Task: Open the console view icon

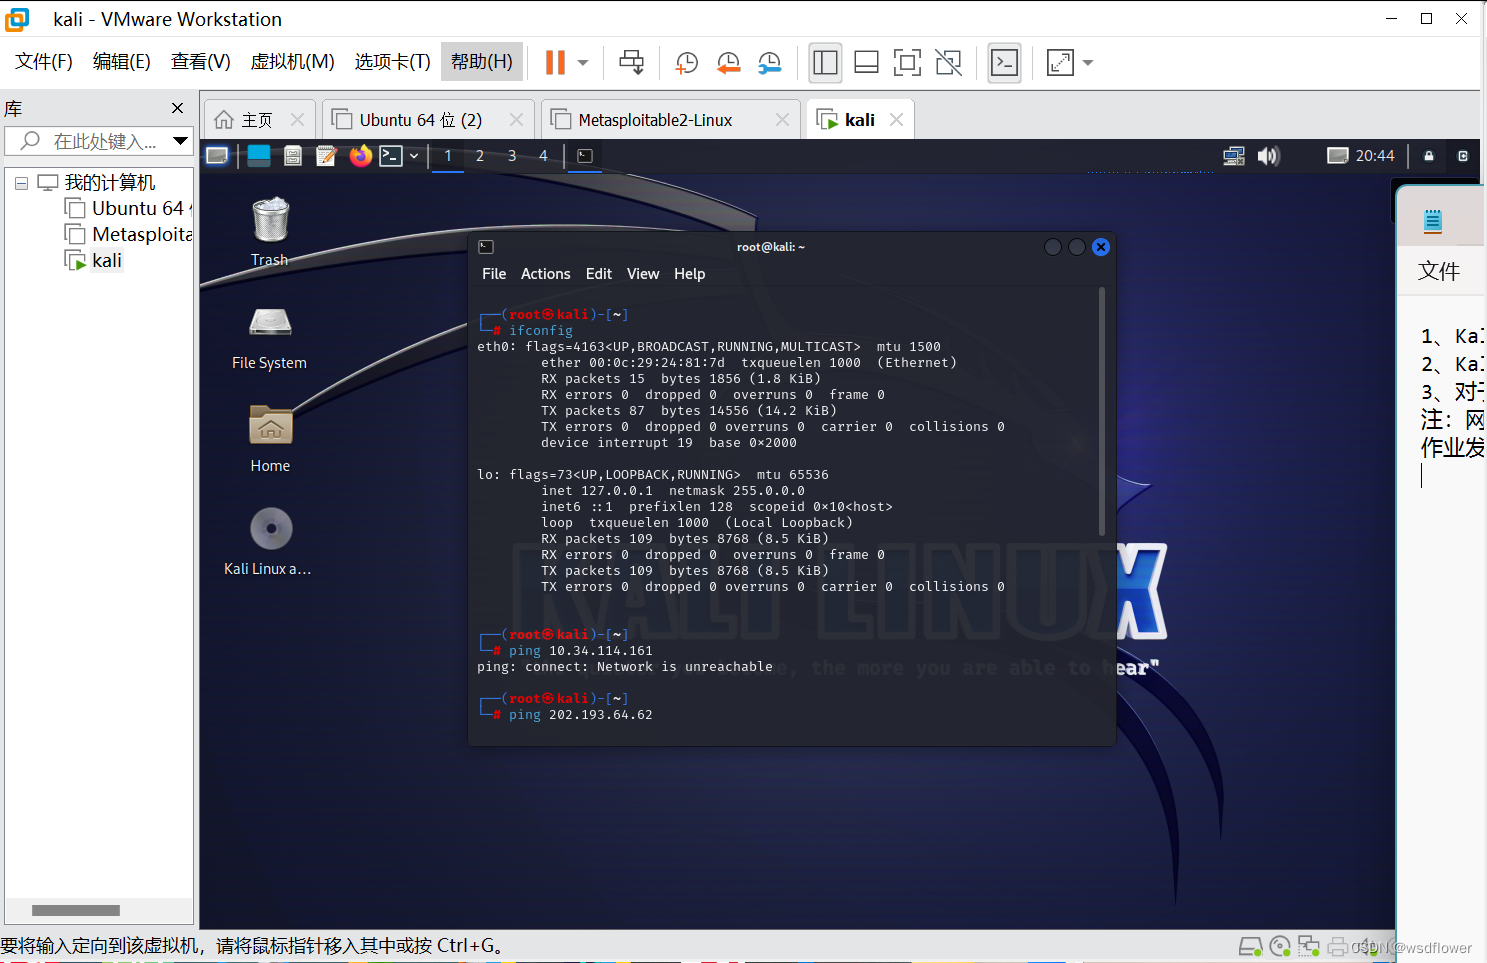Action: click(x=1004, y=63)
